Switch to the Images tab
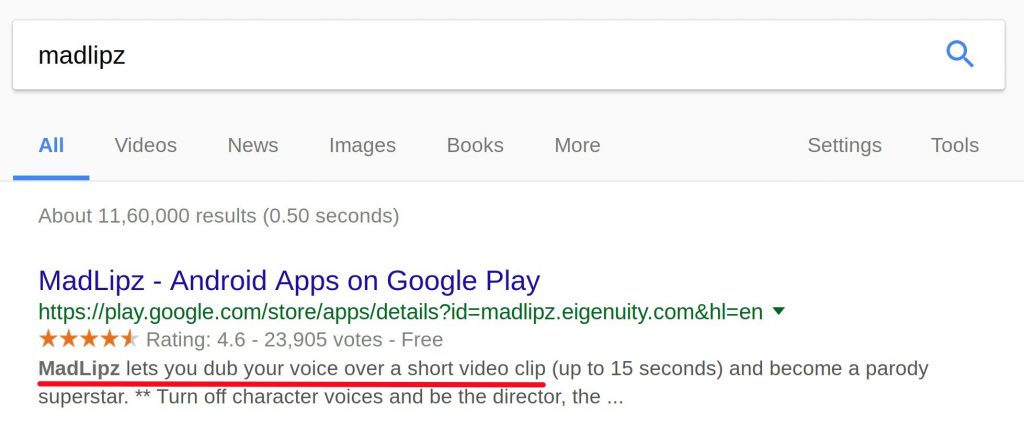The image size is (1024, 429). click(x=362, y=146)
